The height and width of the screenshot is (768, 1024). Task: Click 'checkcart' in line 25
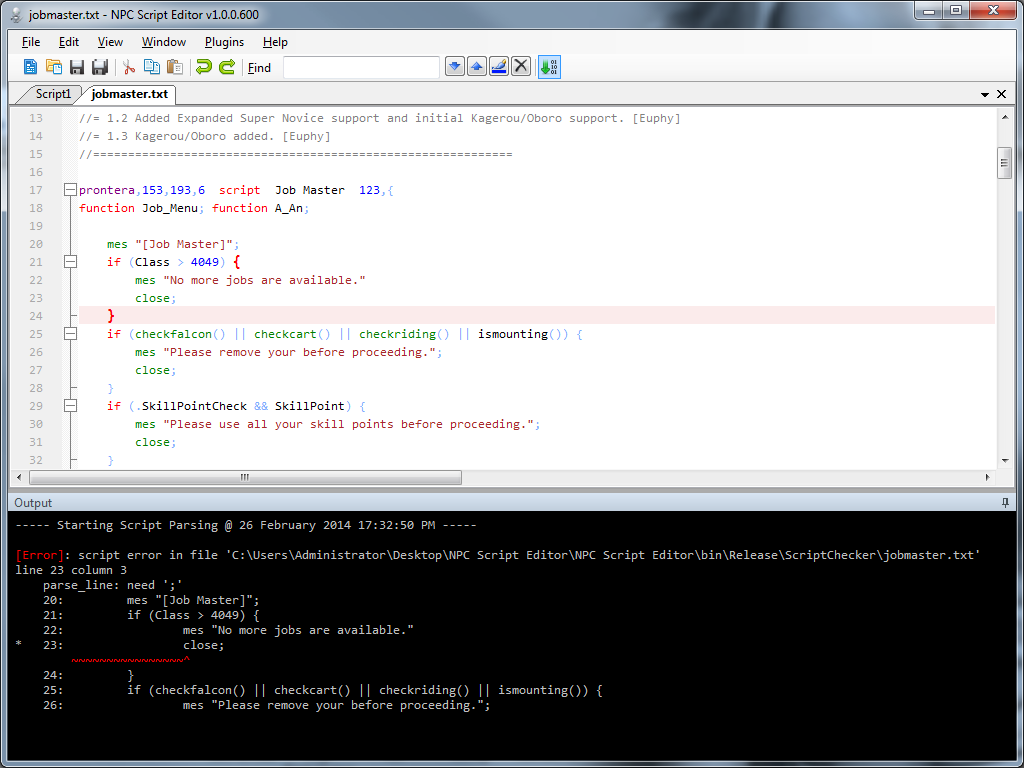[x=285, y=334]
